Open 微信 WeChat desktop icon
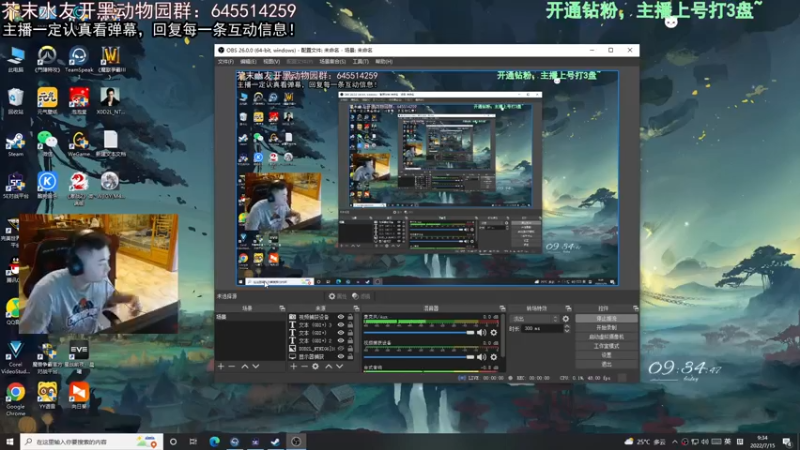The height and width of the screenshot is (450, 800). pos(47,143)
